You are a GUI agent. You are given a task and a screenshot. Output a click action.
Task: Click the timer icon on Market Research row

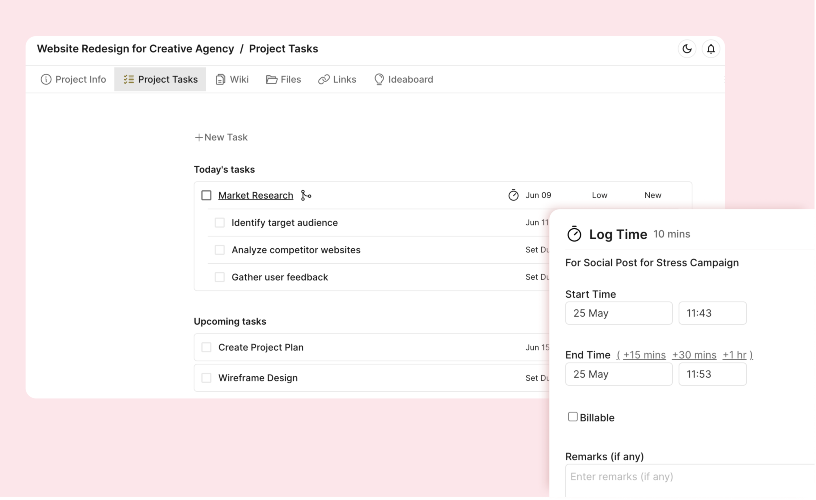513,195
